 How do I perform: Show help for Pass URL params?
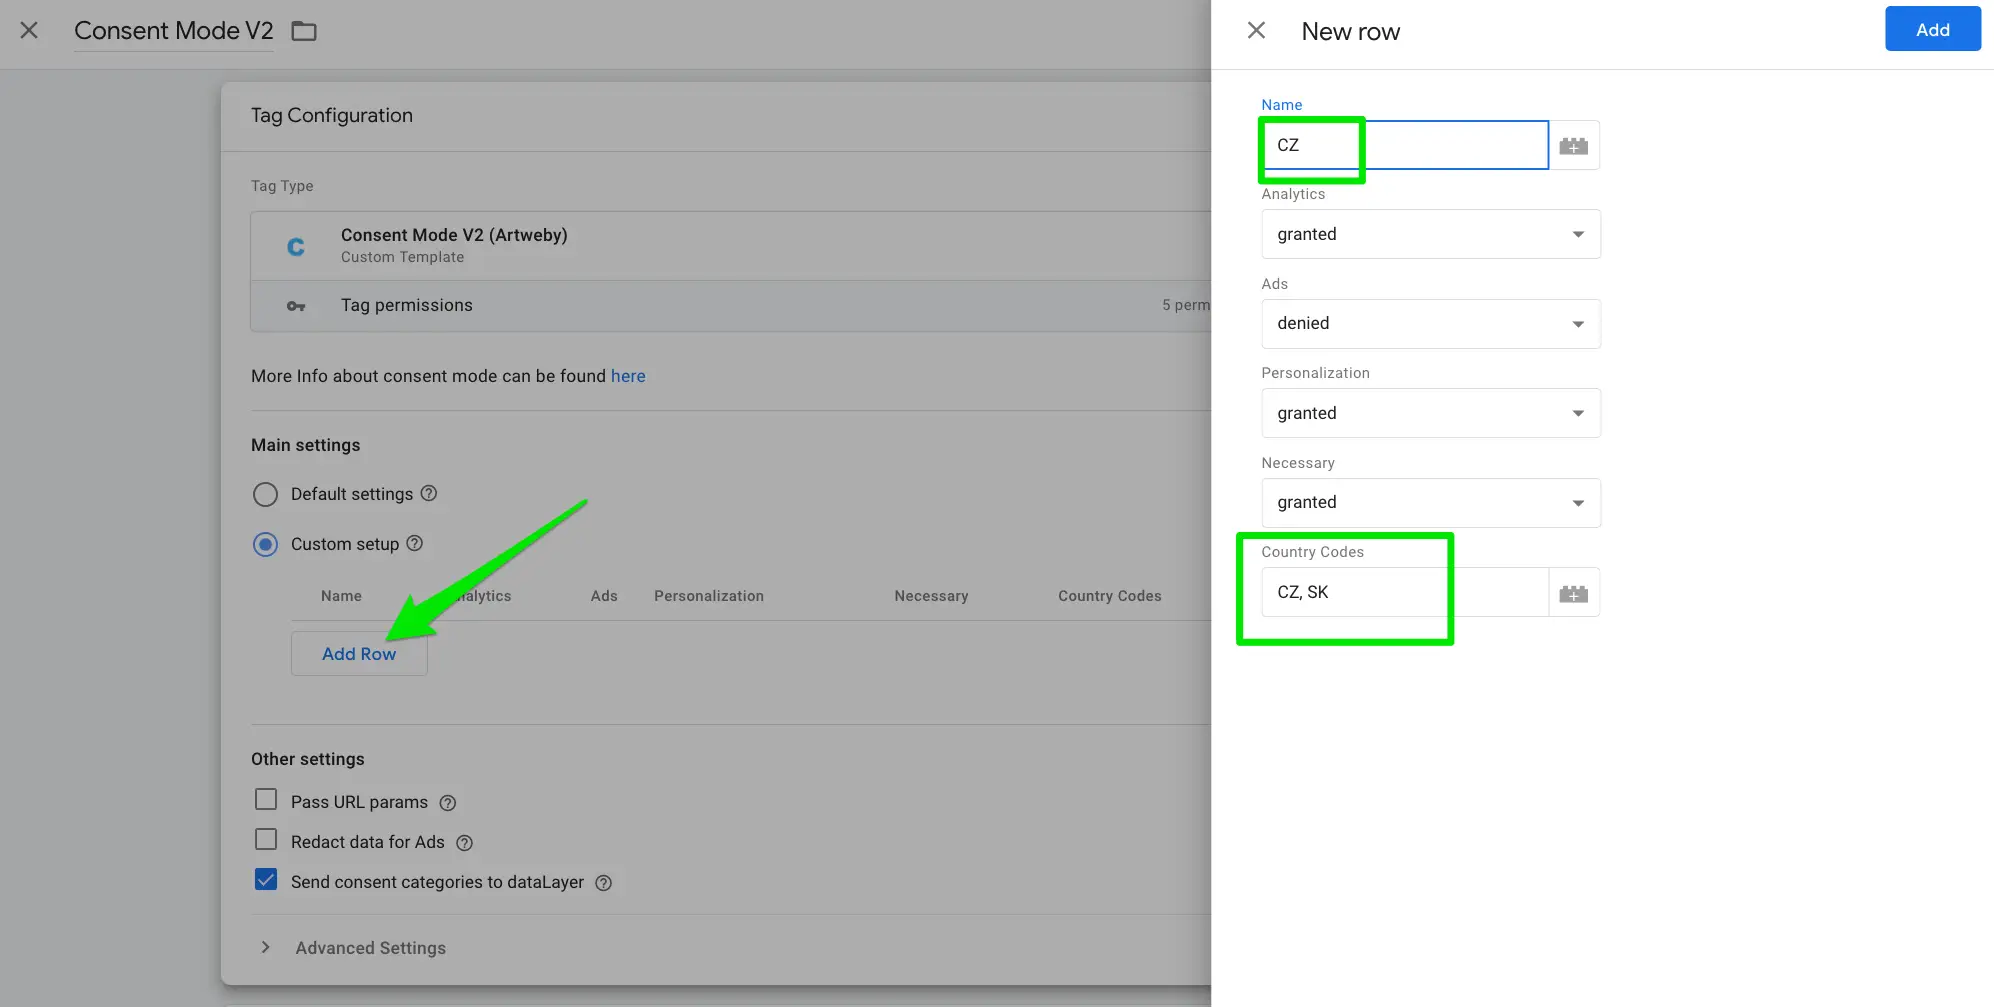coord(448,803)
